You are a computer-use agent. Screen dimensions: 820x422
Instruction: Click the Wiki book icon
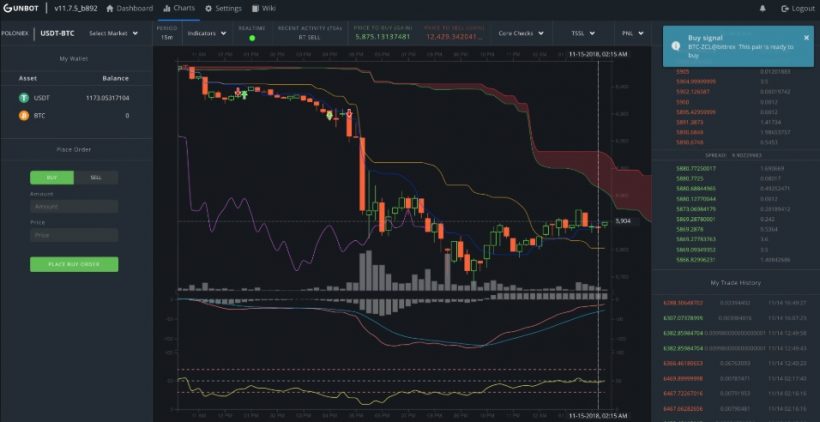point(255,8)
